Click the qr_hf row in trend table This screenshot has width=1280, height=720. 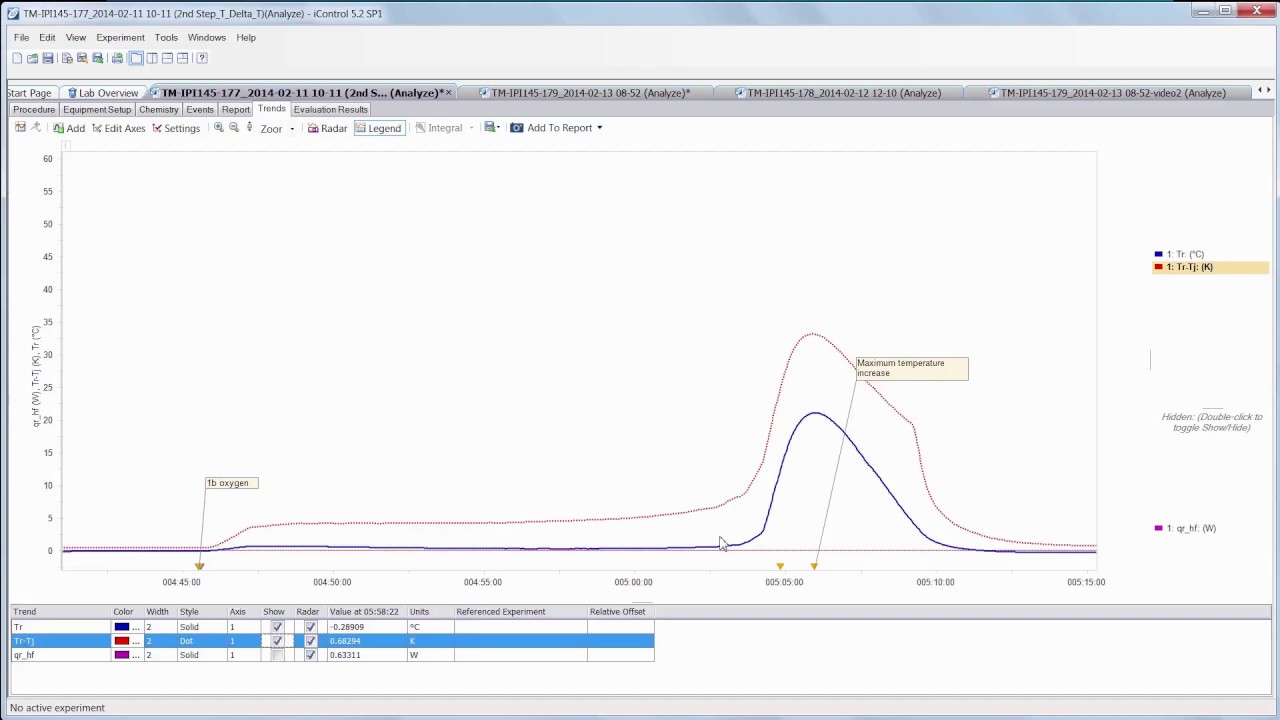(332, 655)
